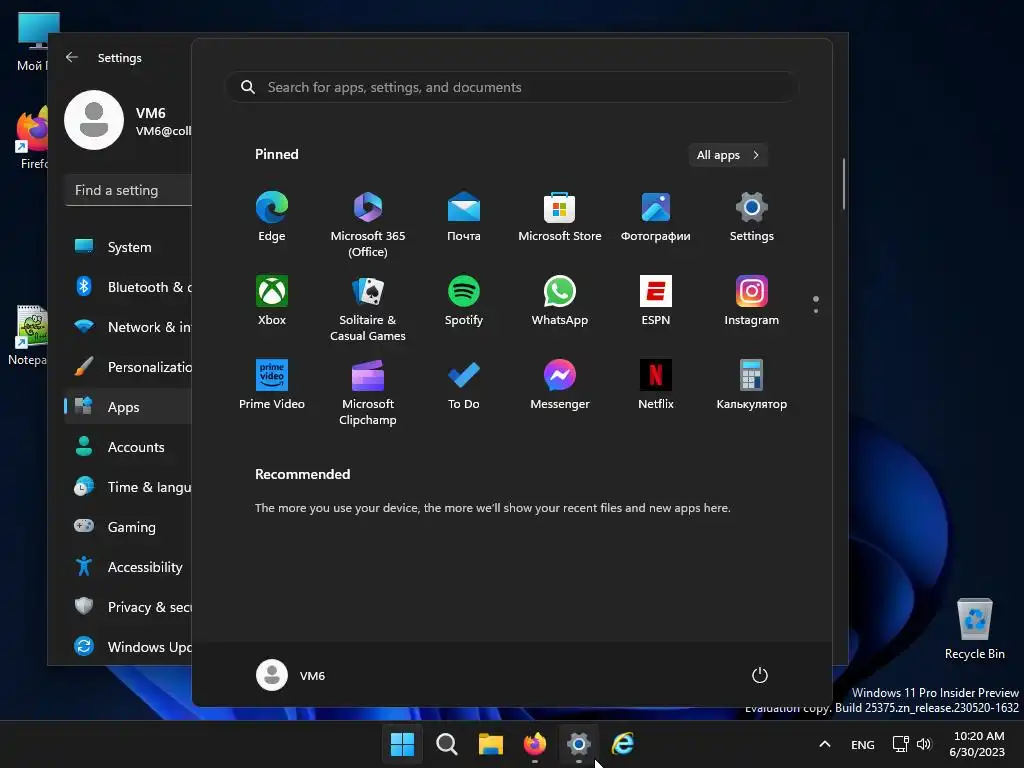Screen dimensions: 1024x768
Task: Launch Messenger from pinned apps
Action: pos(560,385)
